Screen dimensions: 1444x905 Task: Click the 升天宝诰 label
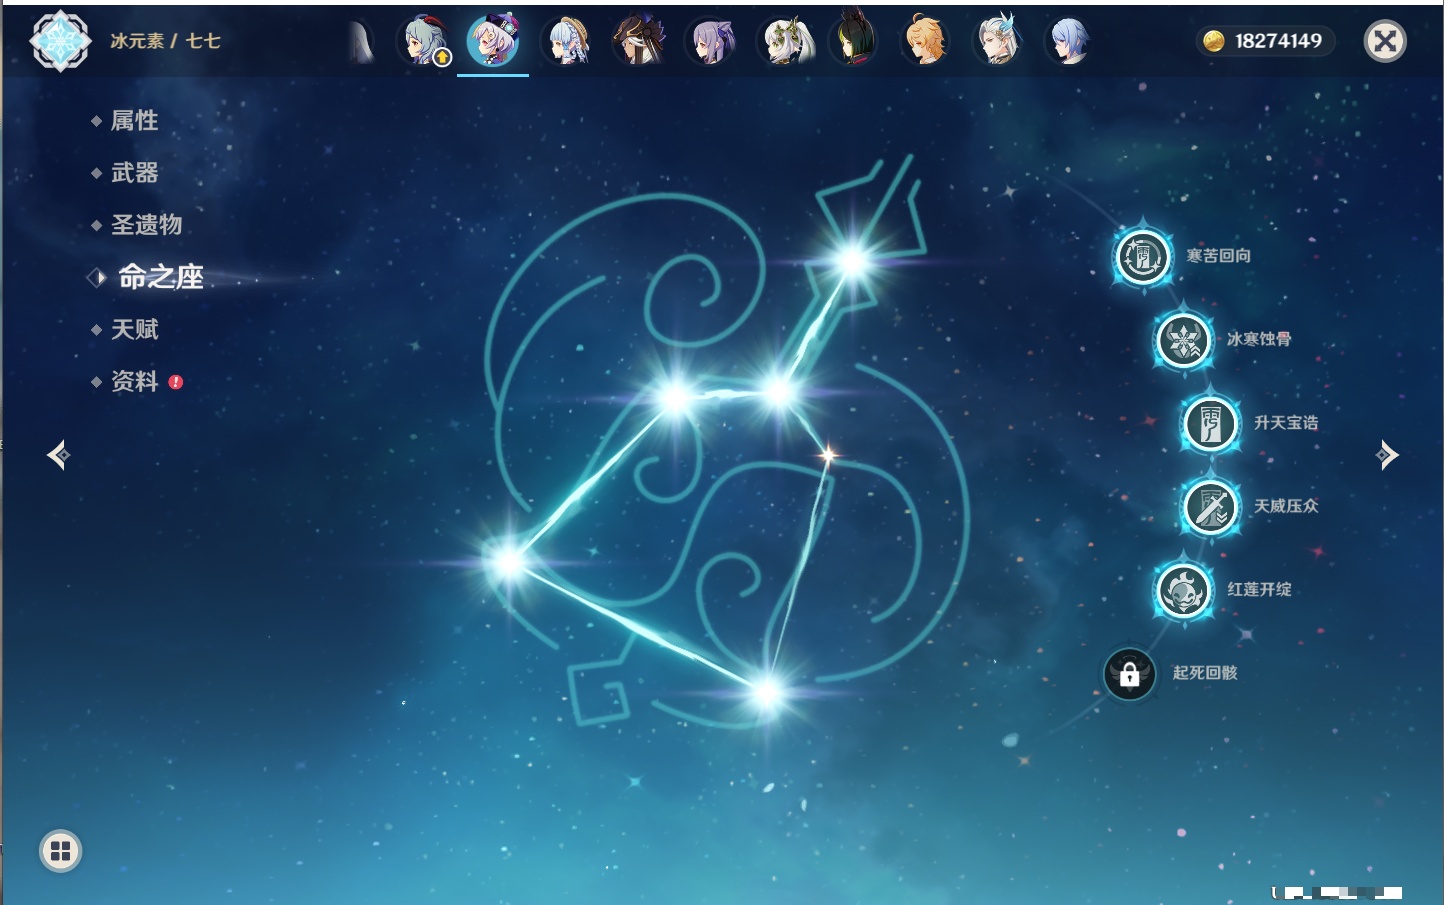tap(1286, 423)
